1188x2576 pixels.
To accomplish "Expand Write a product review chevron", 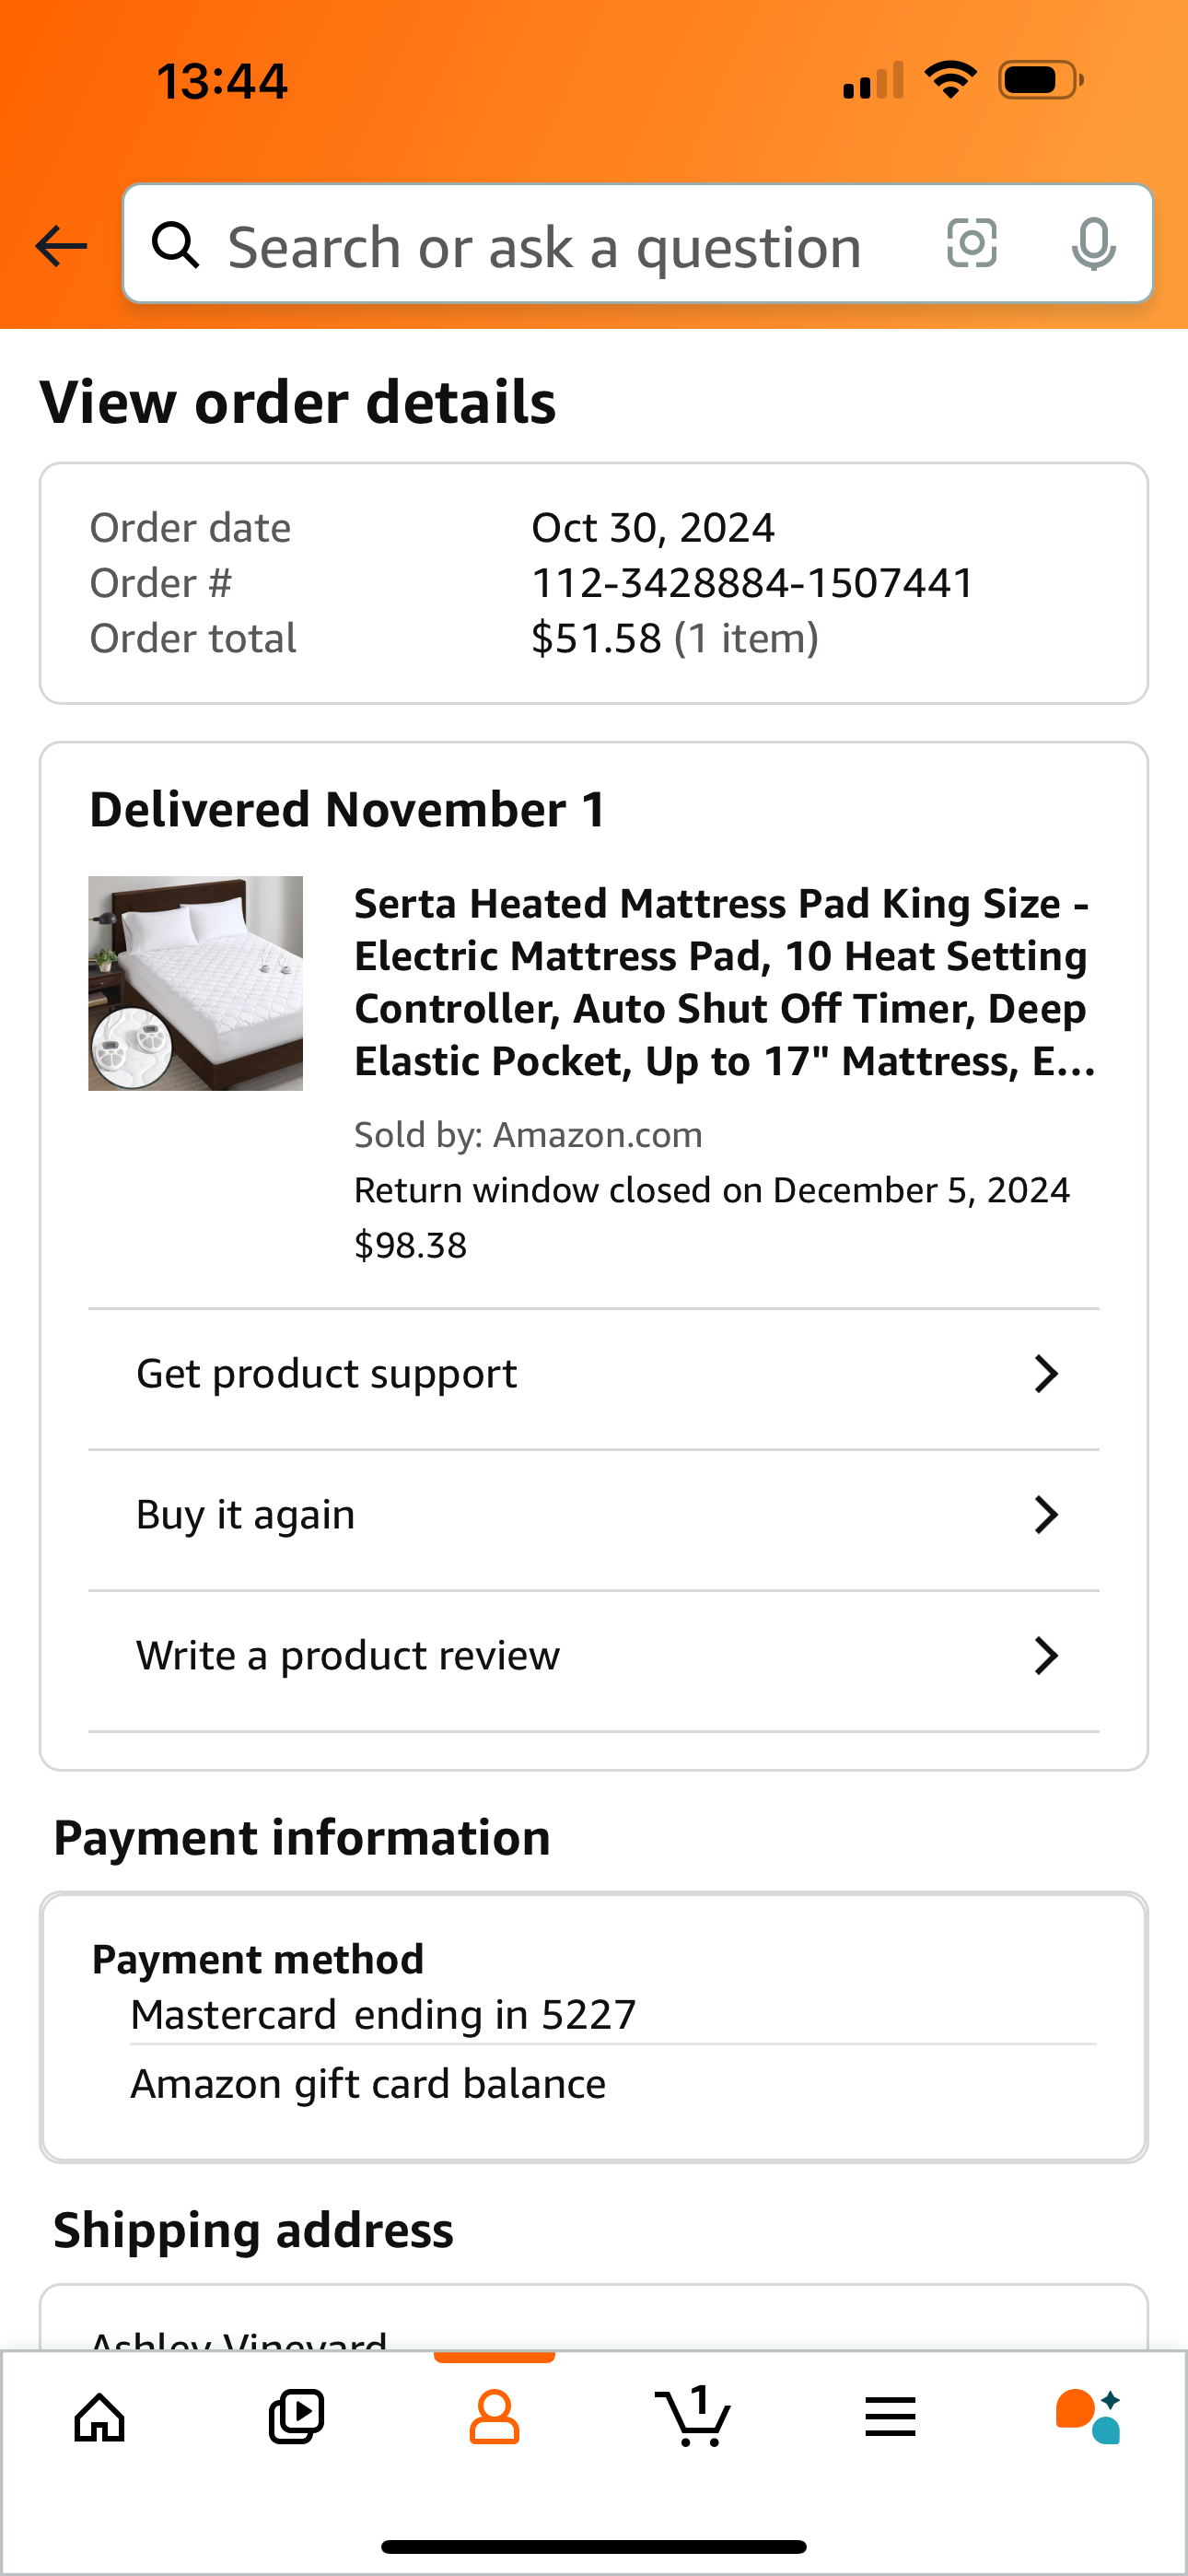I will point(1046,1656).
